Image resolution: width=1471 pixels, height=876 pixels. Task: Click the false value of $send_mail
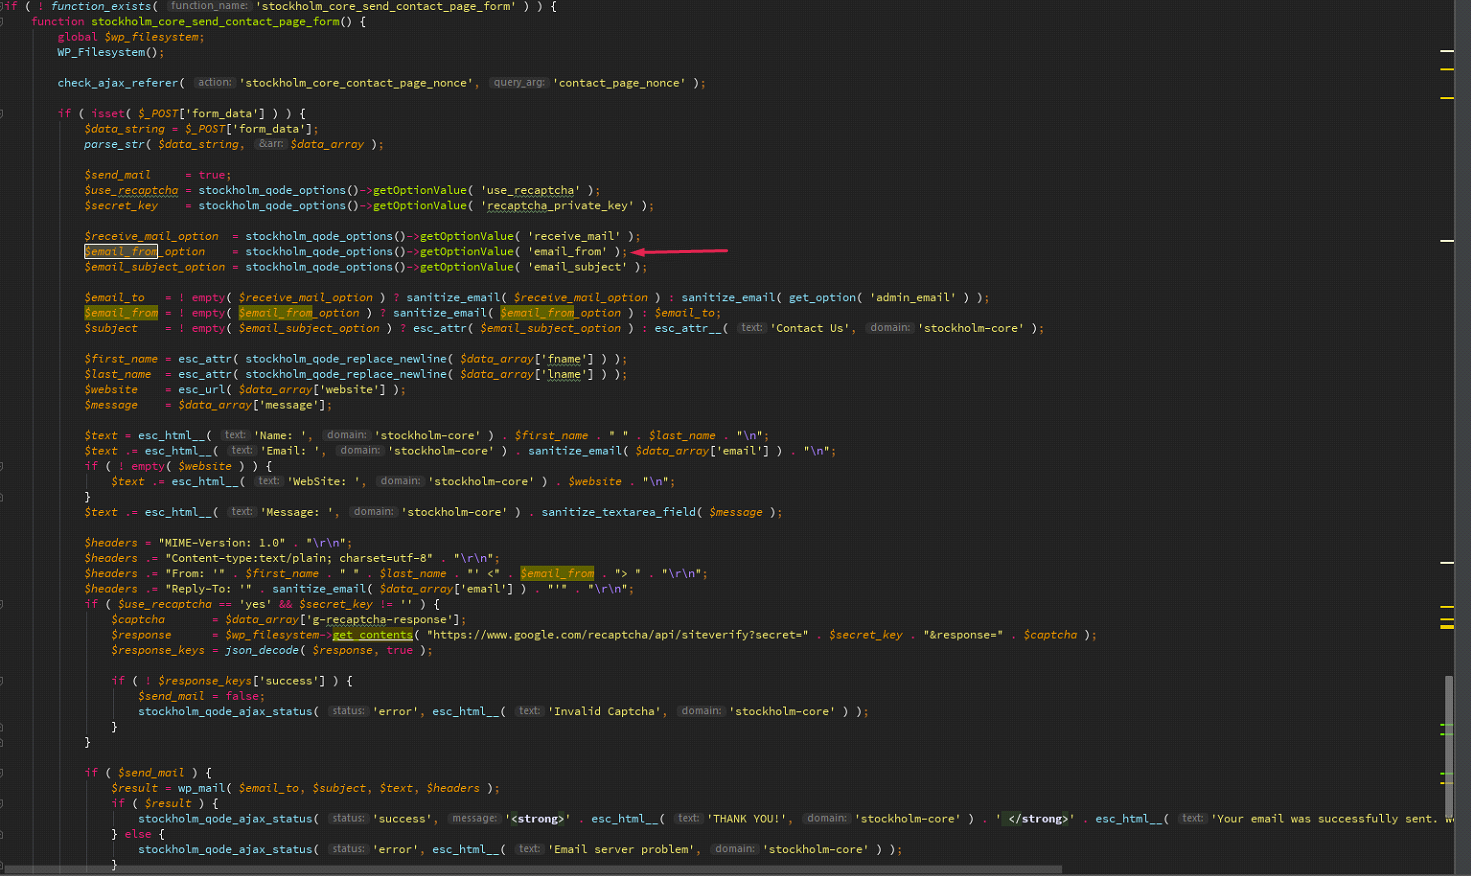point(241,696)
